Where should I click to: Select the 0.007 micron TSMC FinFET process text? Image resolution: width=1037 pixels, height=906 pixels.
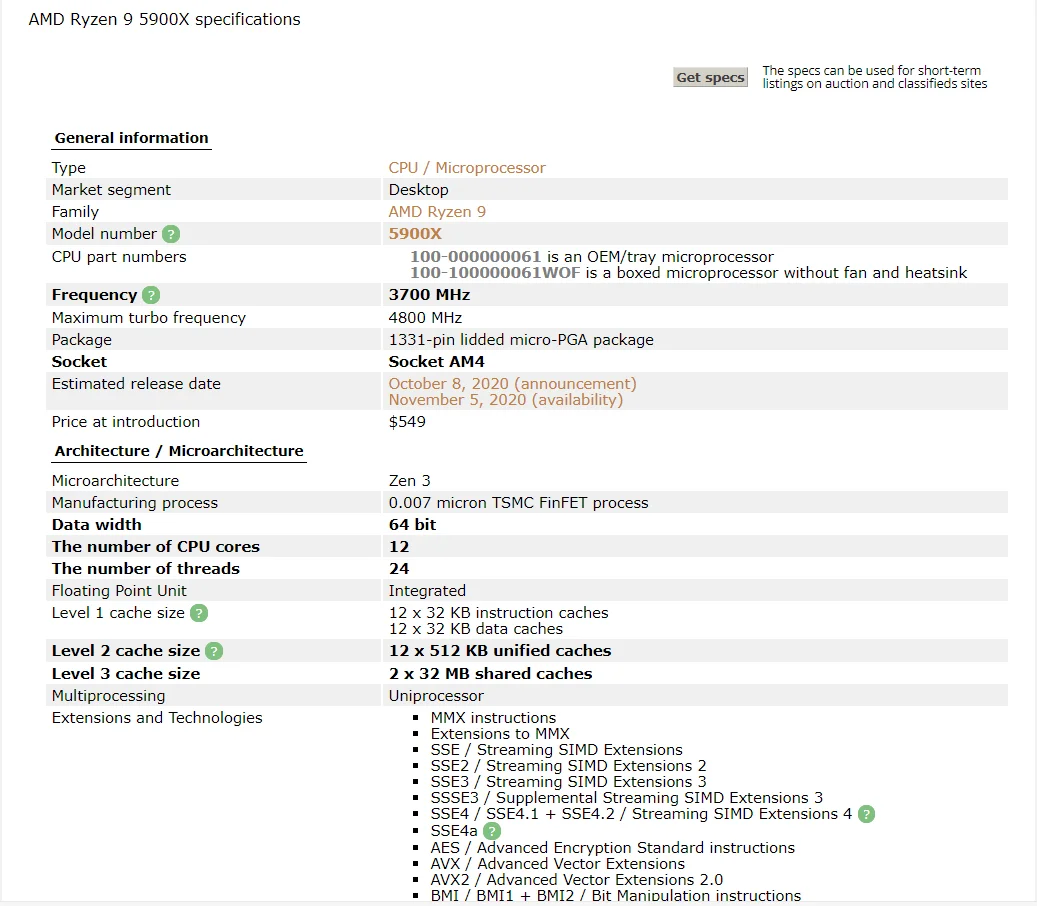tap(518, 503)
